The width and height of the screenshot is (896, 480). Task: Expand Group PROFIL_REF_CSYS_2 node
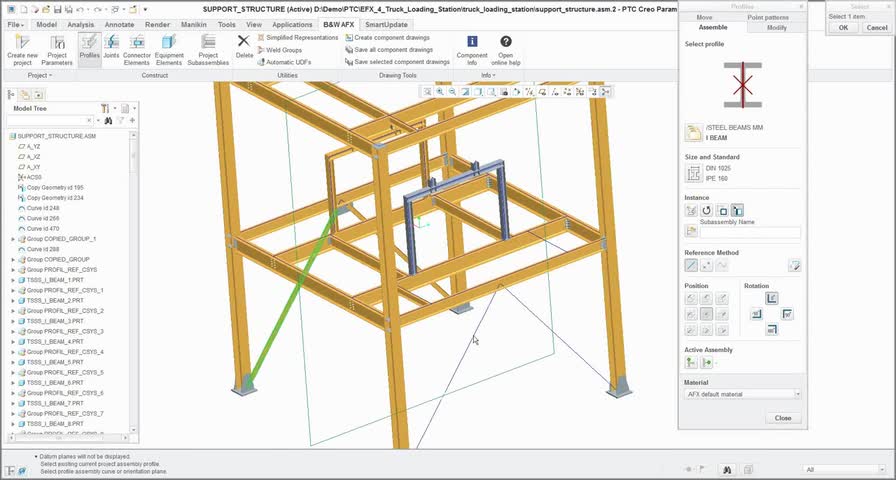coord(13,311)
